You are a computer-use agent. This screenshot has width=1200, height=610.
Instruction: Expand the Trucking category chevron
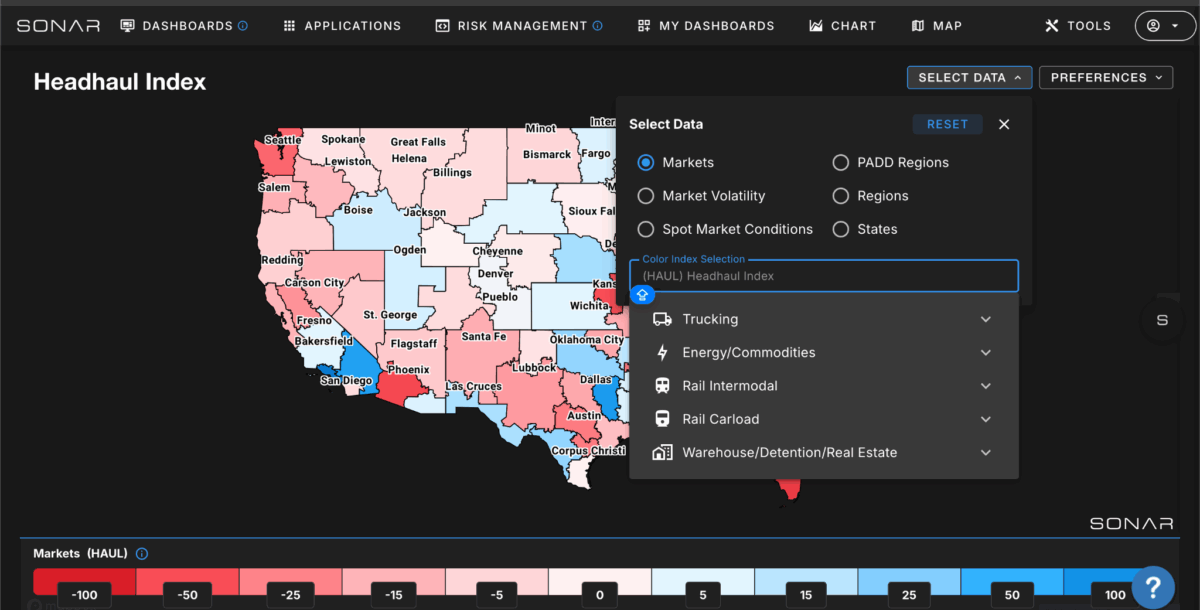[x=986, y=319]
